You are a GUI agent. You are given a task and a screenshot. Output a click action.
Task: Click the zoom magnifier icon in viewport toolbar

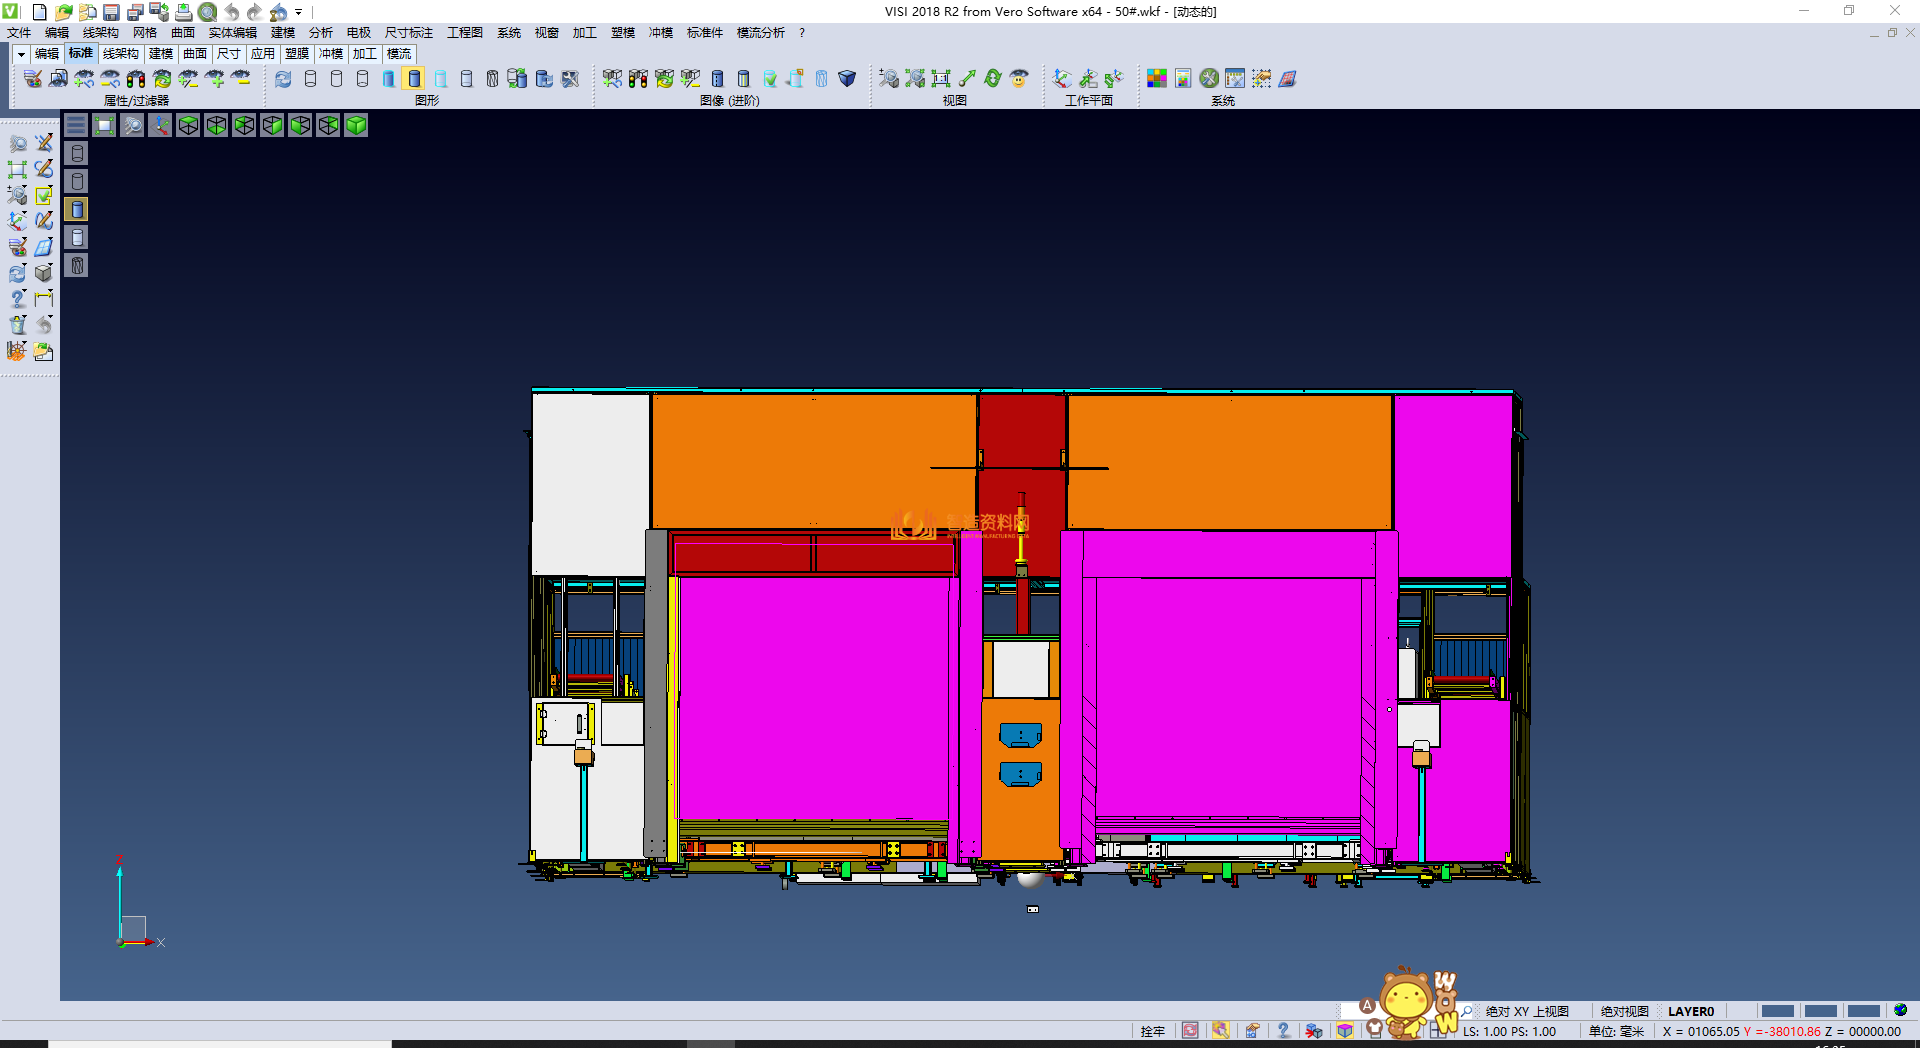132,125
